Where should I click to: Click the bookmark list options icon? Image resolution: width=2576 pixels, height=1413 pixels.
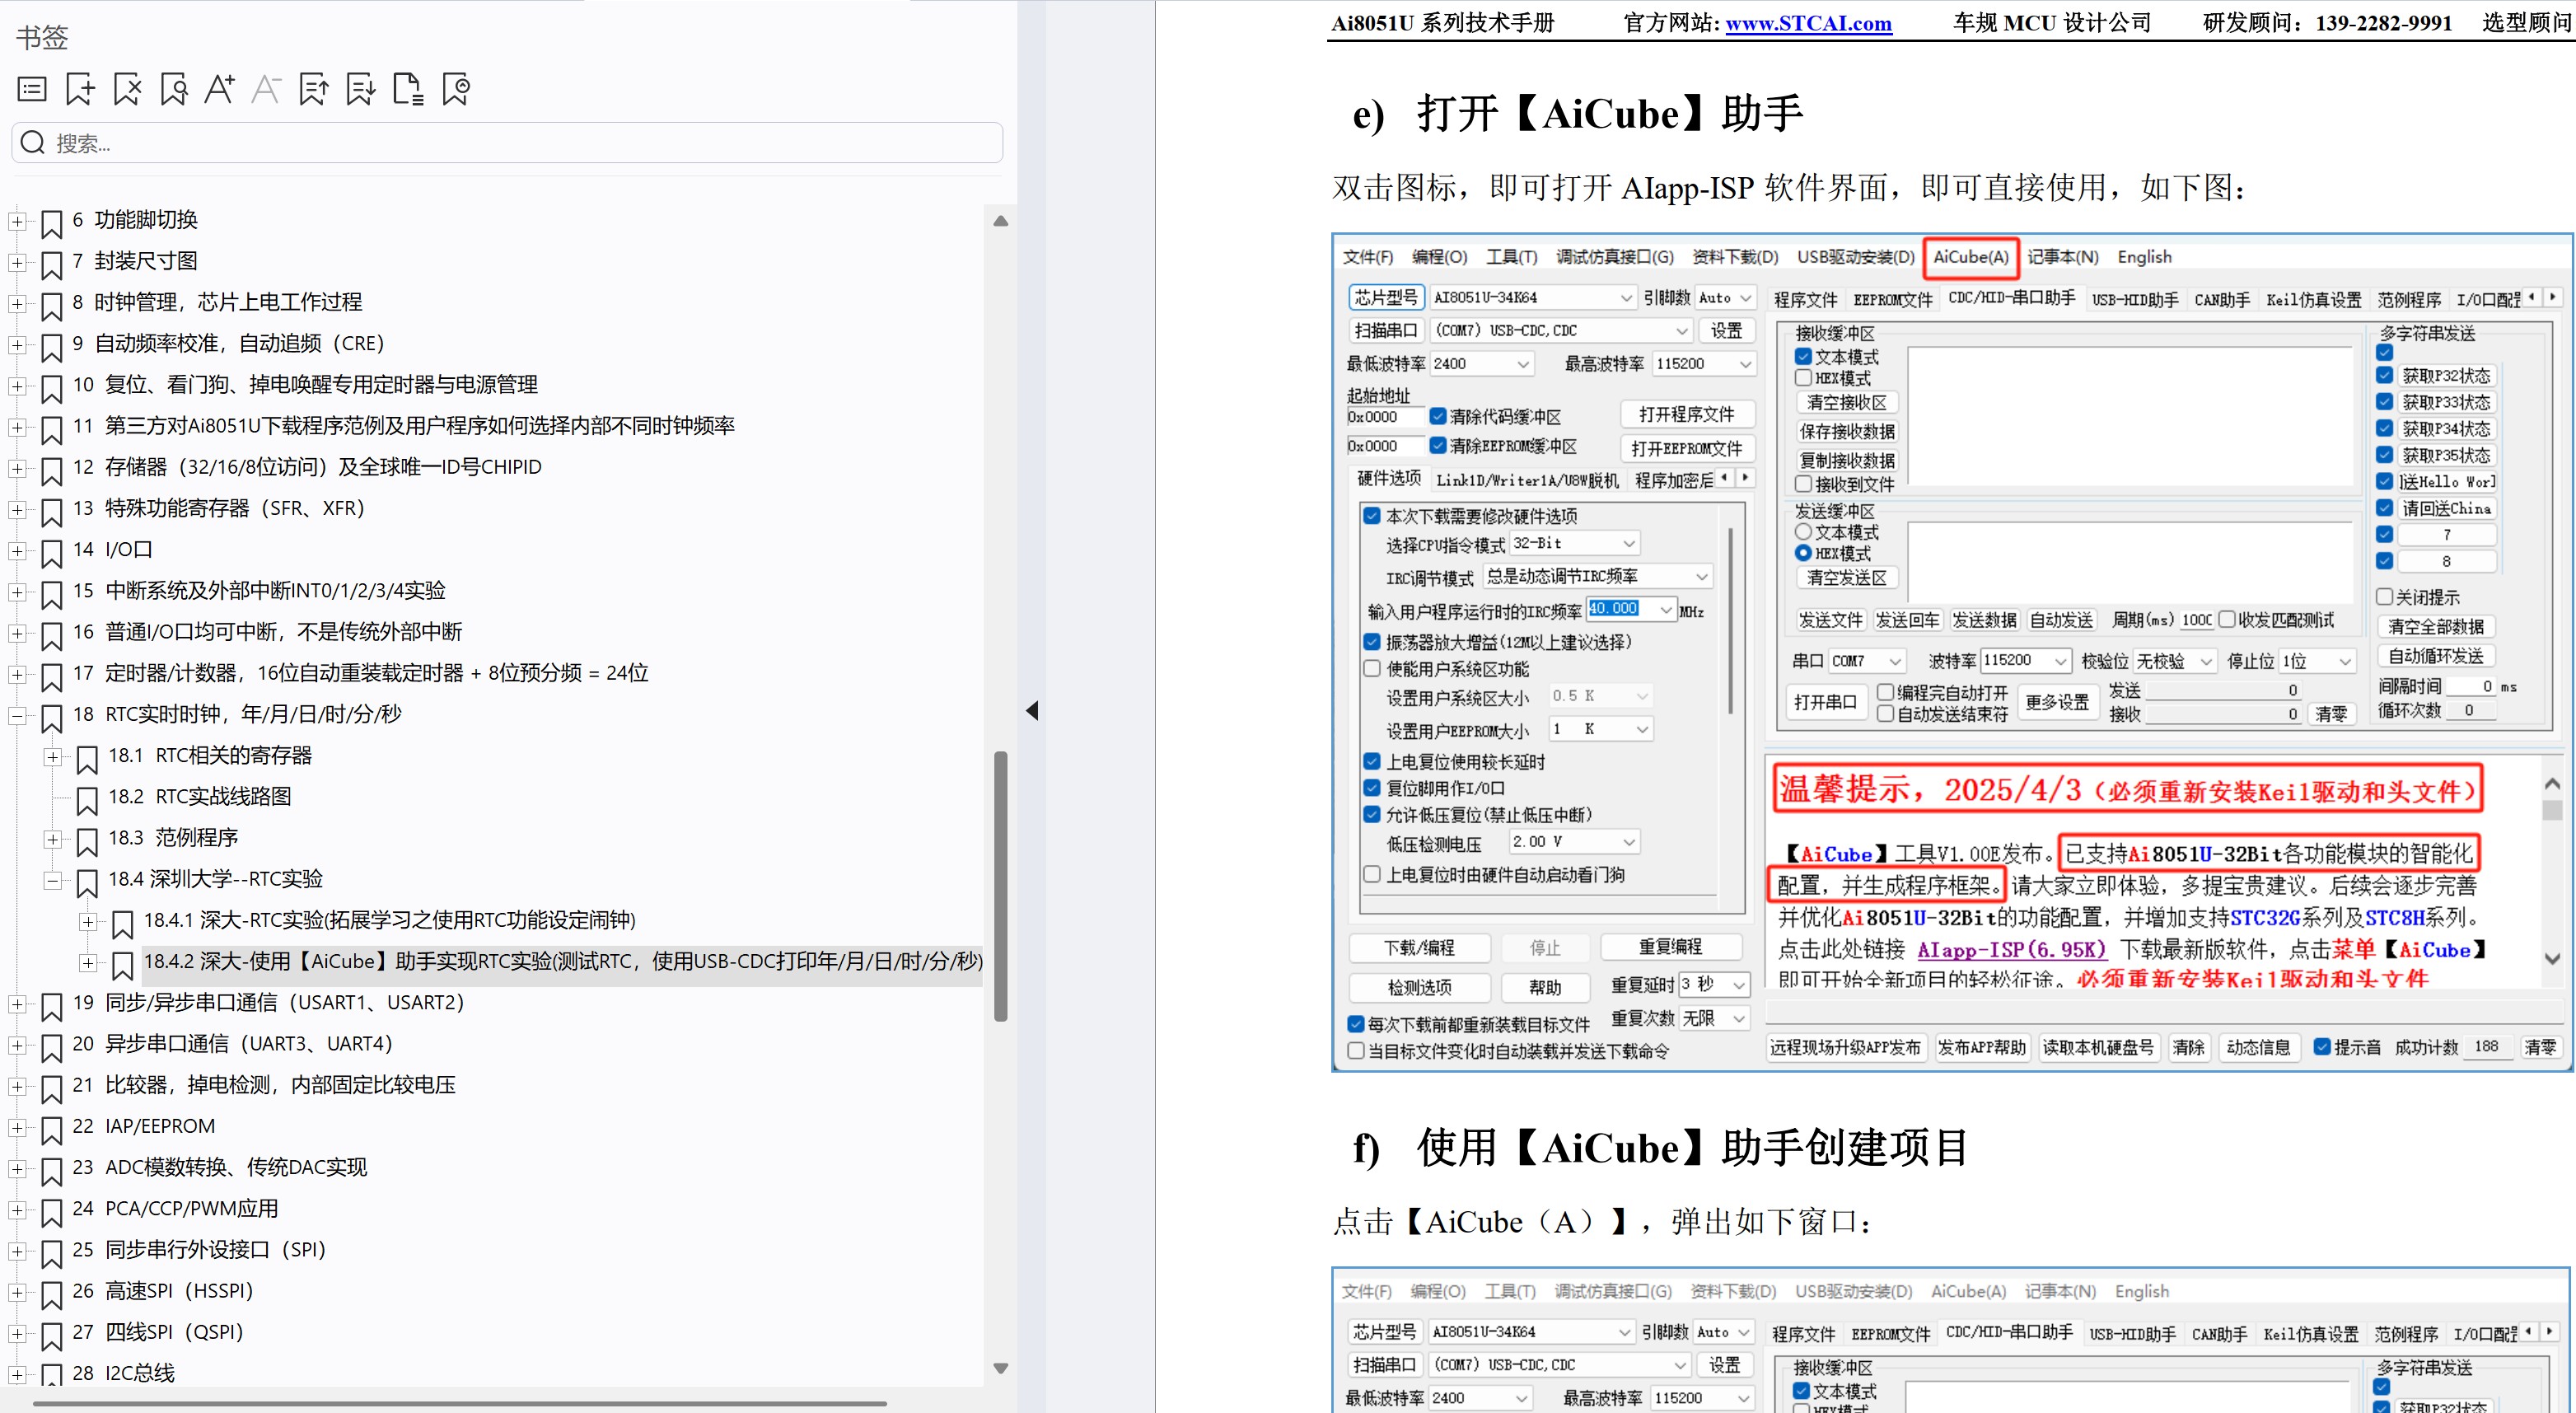(32, 90)
